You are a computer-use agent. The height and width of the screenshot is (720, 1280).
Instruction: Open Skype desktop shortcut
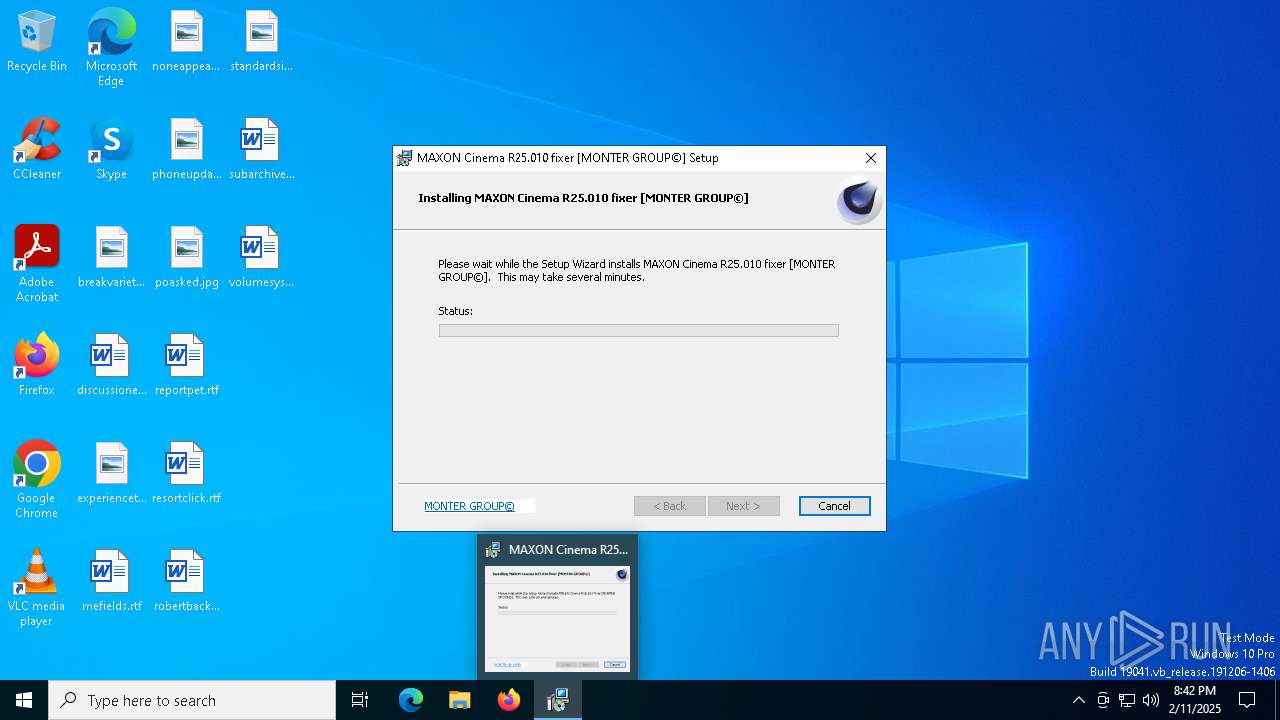(x=111, y=150)
